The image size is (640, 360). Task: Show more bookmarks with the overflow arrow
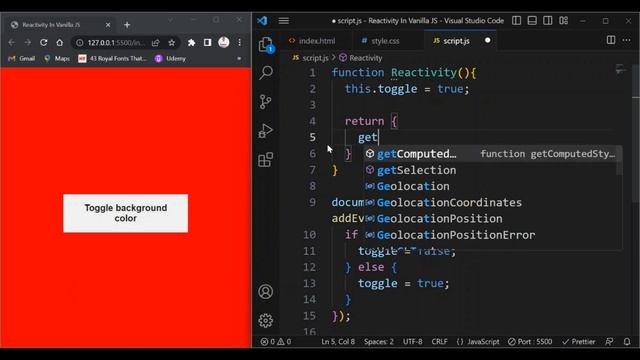239,59
